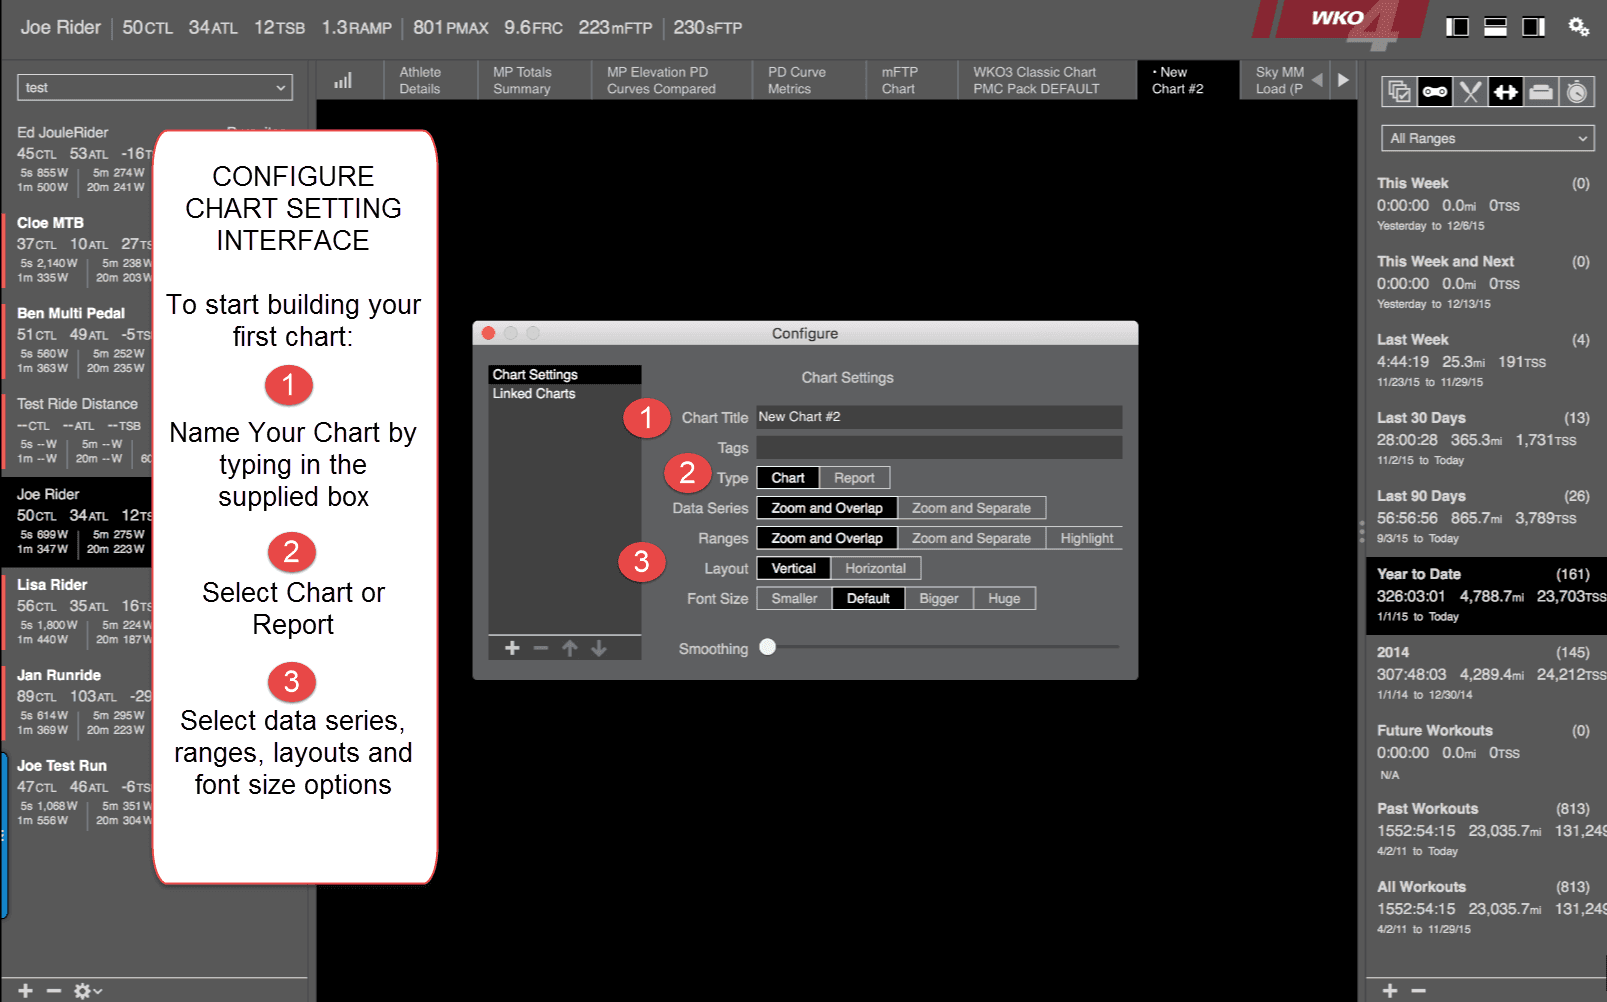Set font size to Smaller
1607x1002 pixels.
pyautogui.click(x=795, y=598)
